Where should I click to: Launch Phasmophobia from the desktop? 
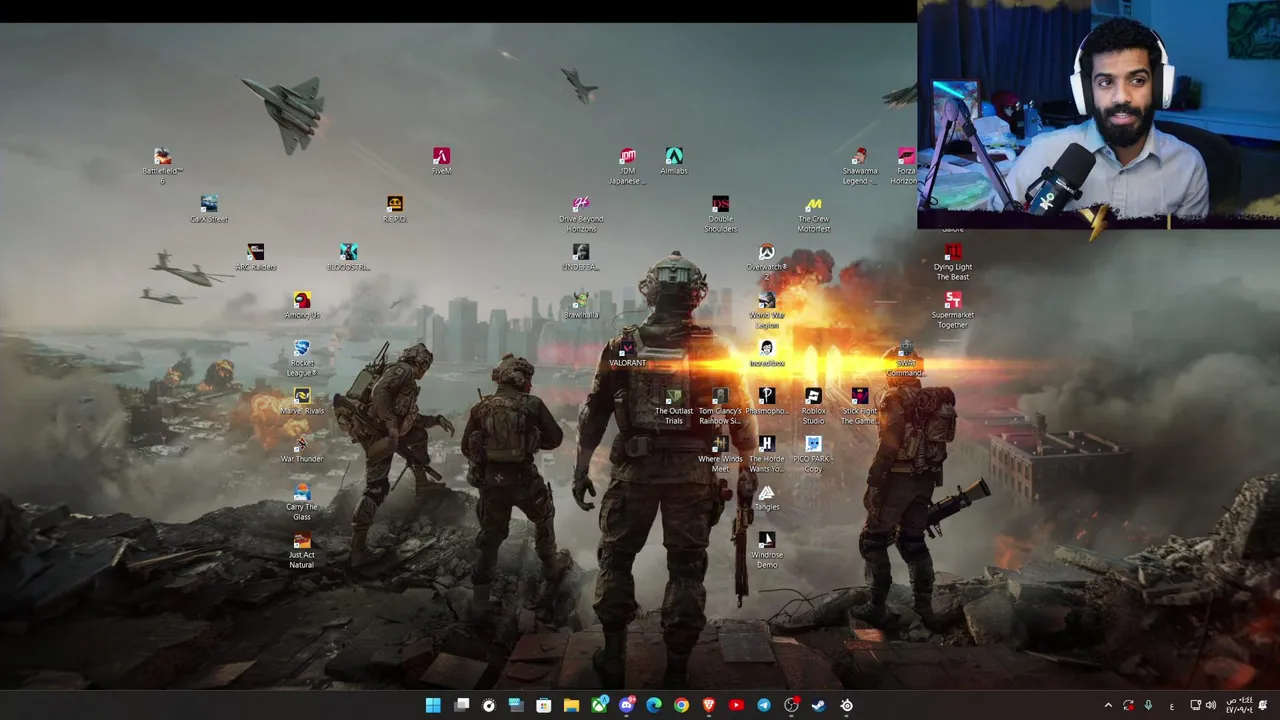coord(767,401)
